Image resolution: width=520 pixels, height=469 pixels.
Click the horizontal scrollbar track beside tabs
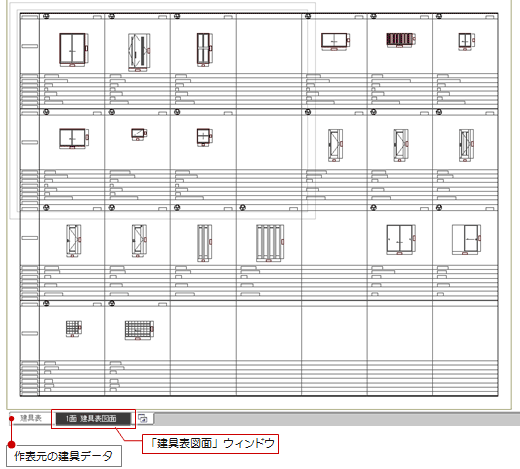click(337, 419)
